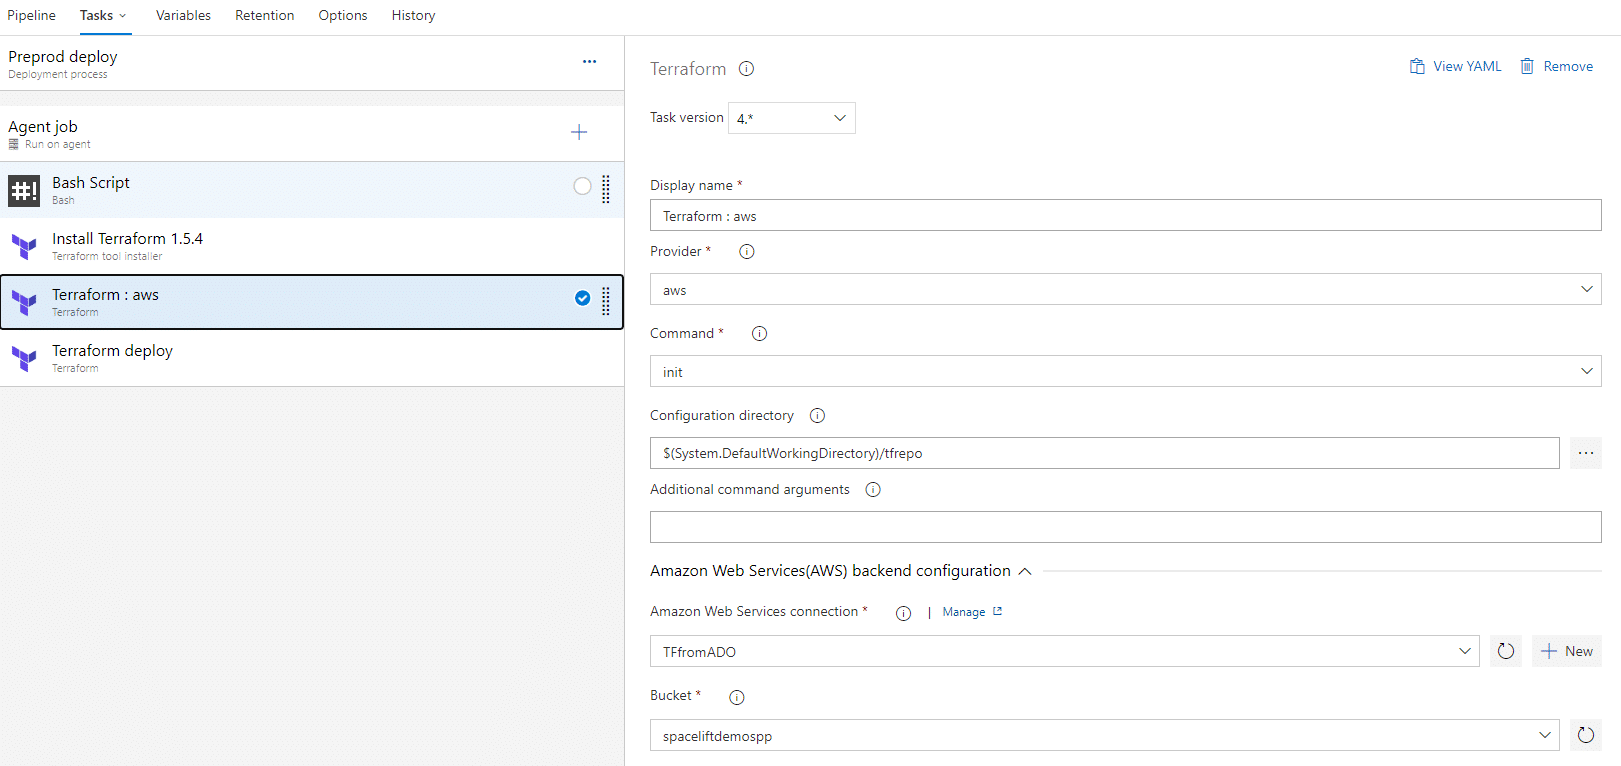Image resolution: width=1621 pixels, height=766 pixels.
Task: Click the Bash Script task icon
Action: point(24,190)
